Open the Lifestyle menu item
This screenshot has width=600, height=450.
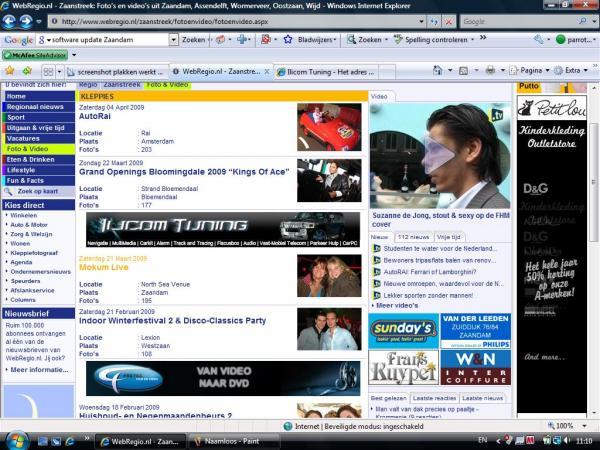(x=39, y=170)
